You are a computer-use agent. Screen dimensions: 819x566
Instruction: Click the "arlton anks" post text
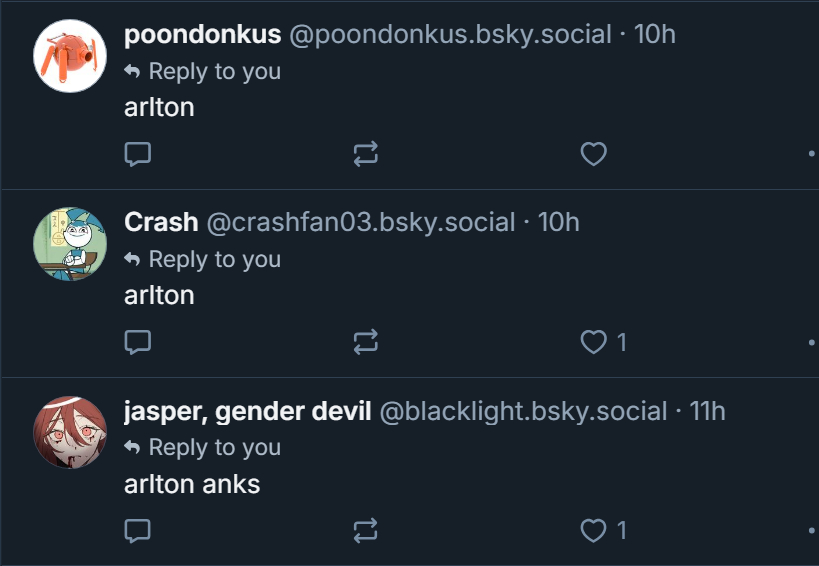point(192,484)
